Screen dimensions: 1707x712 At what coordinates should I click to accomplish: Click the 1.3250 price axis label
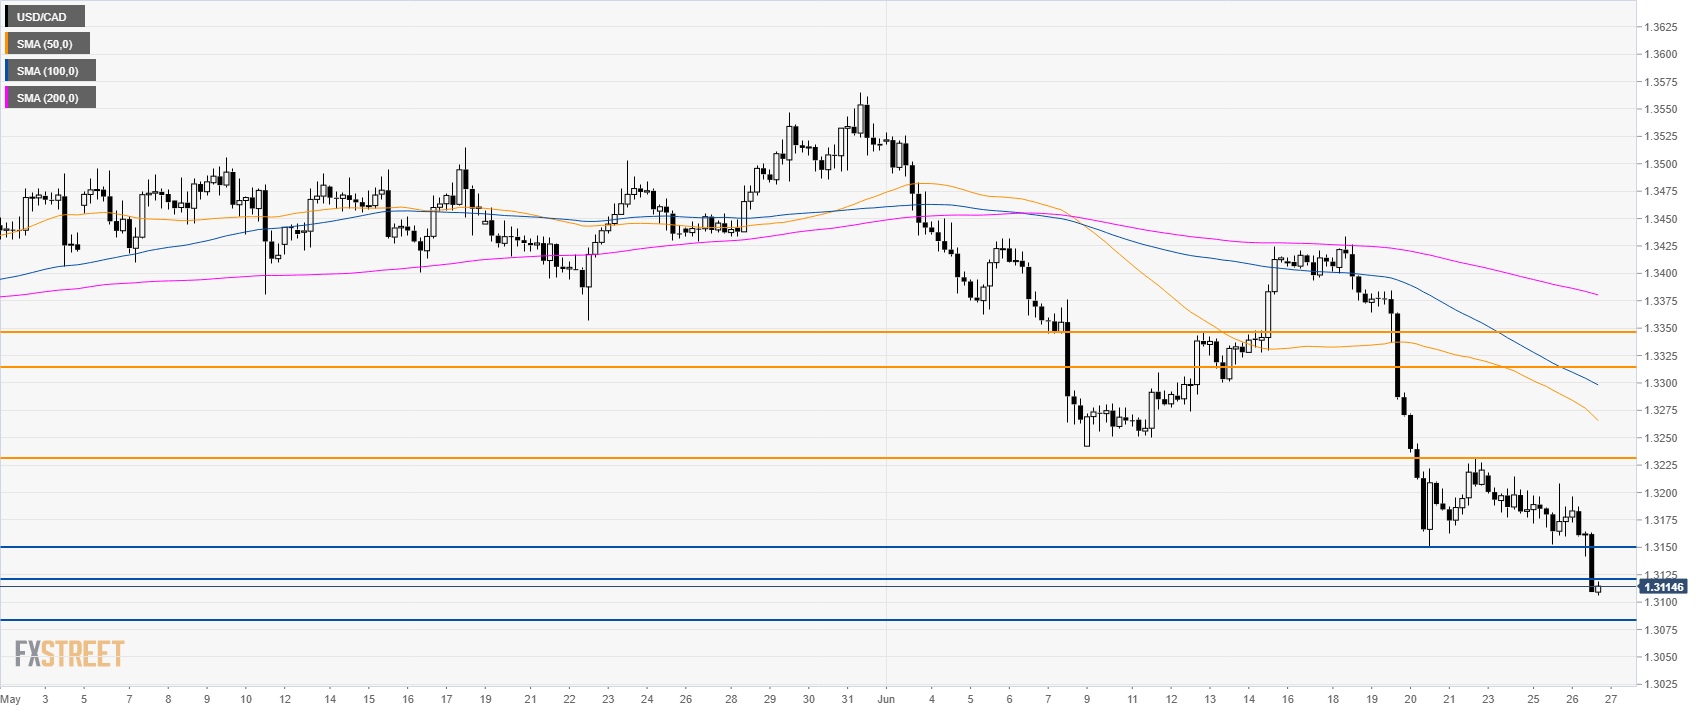click(x=1660, y=438)
